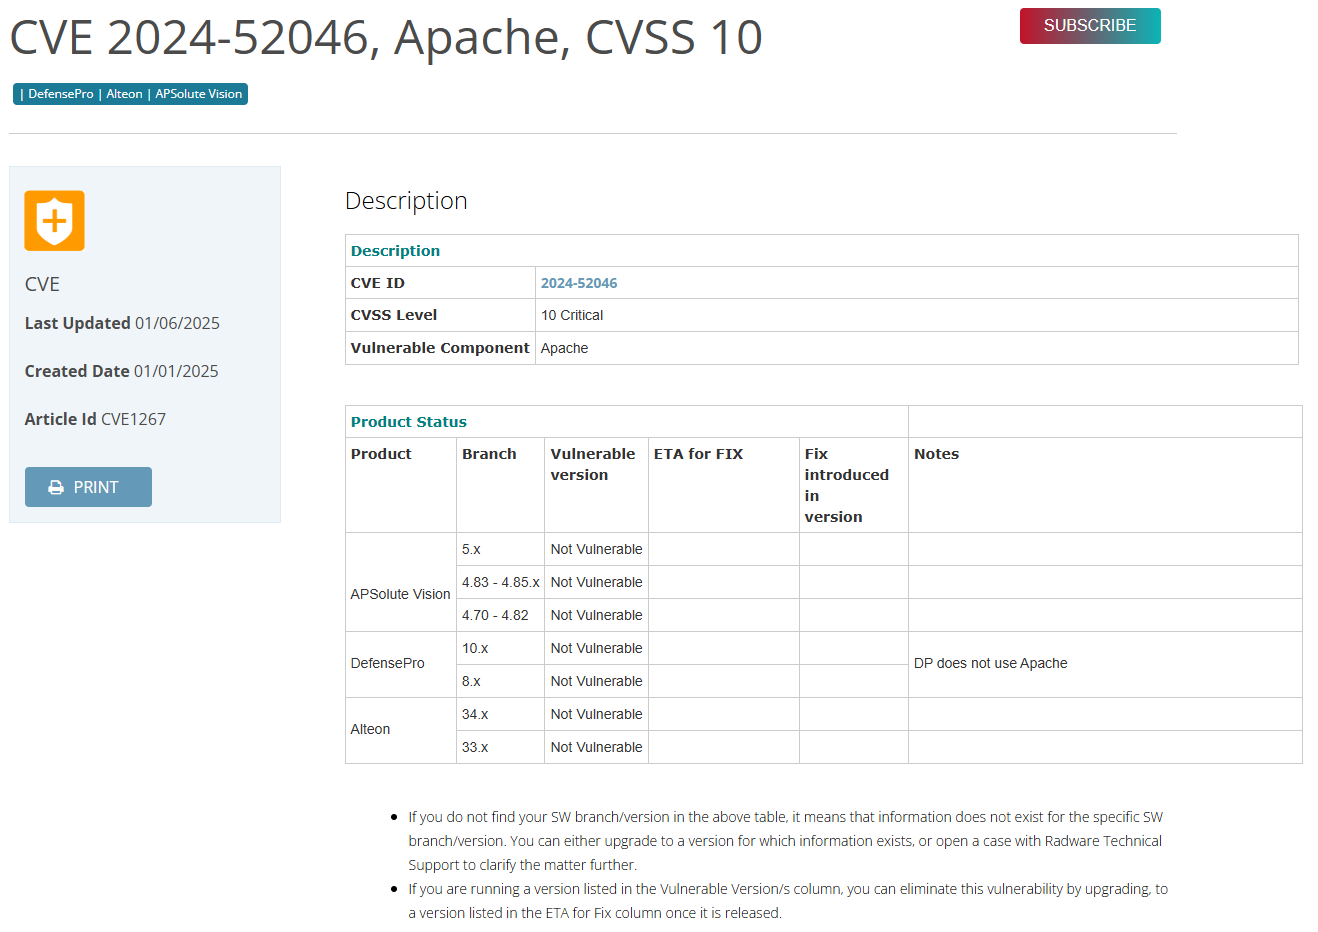The image size is (1318, 932).
Task: Click the page title CVE 2024-52046, Apache, CVSS 10
Action: [x=386, y=38]
